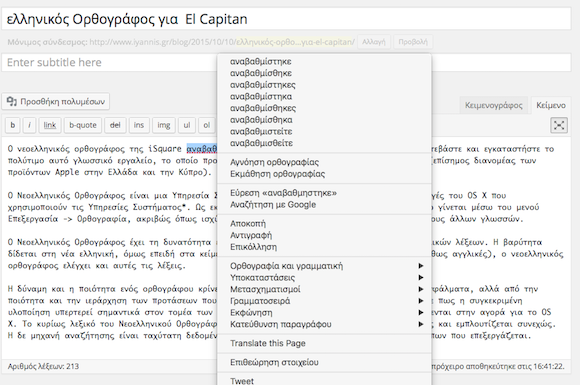580x385 pixels.
Task: Insert a hyperlink with the link button
Action: click(50, 125)
